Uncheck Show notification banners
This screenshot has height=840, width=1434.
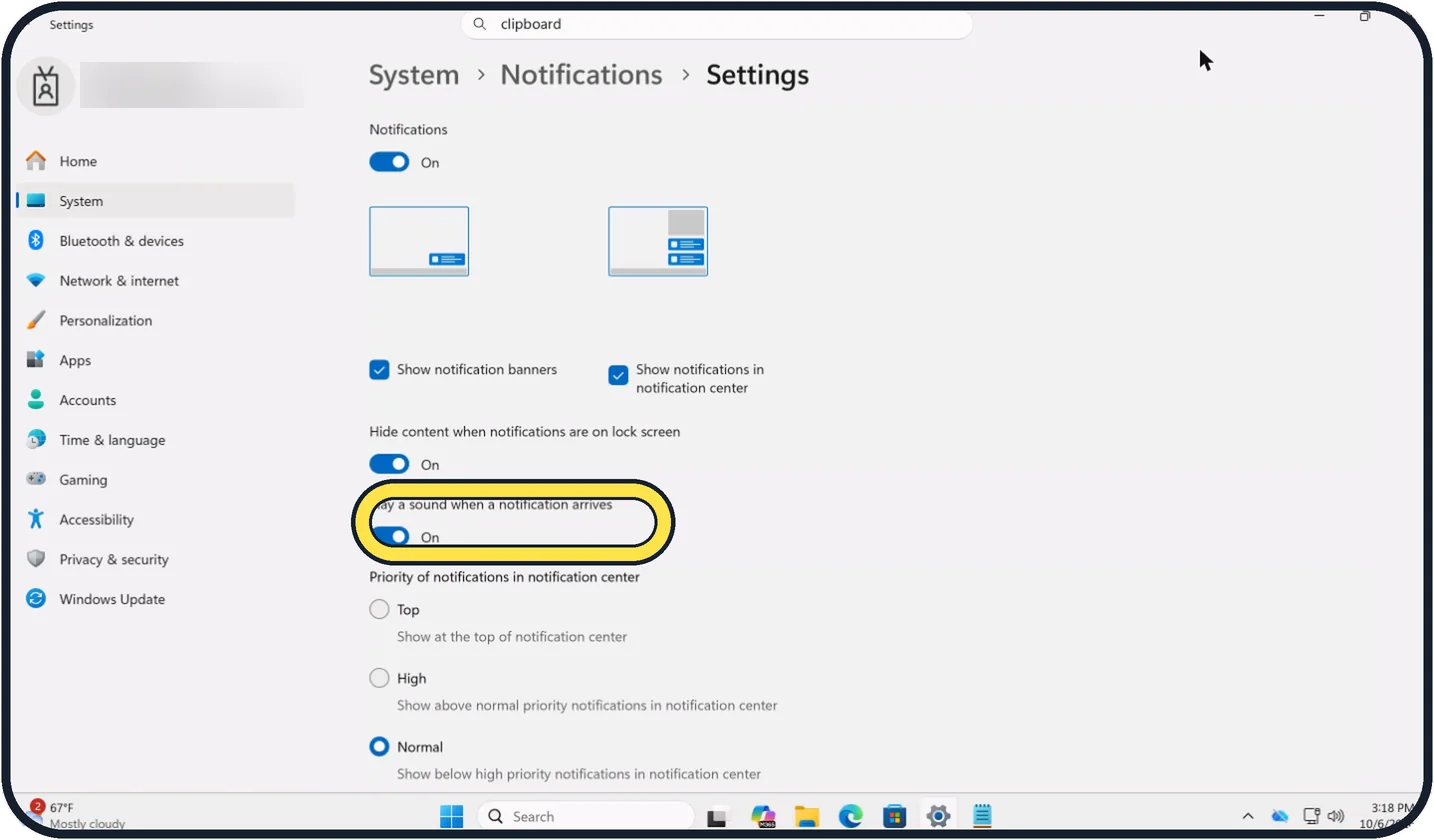(x=379, y=370)
